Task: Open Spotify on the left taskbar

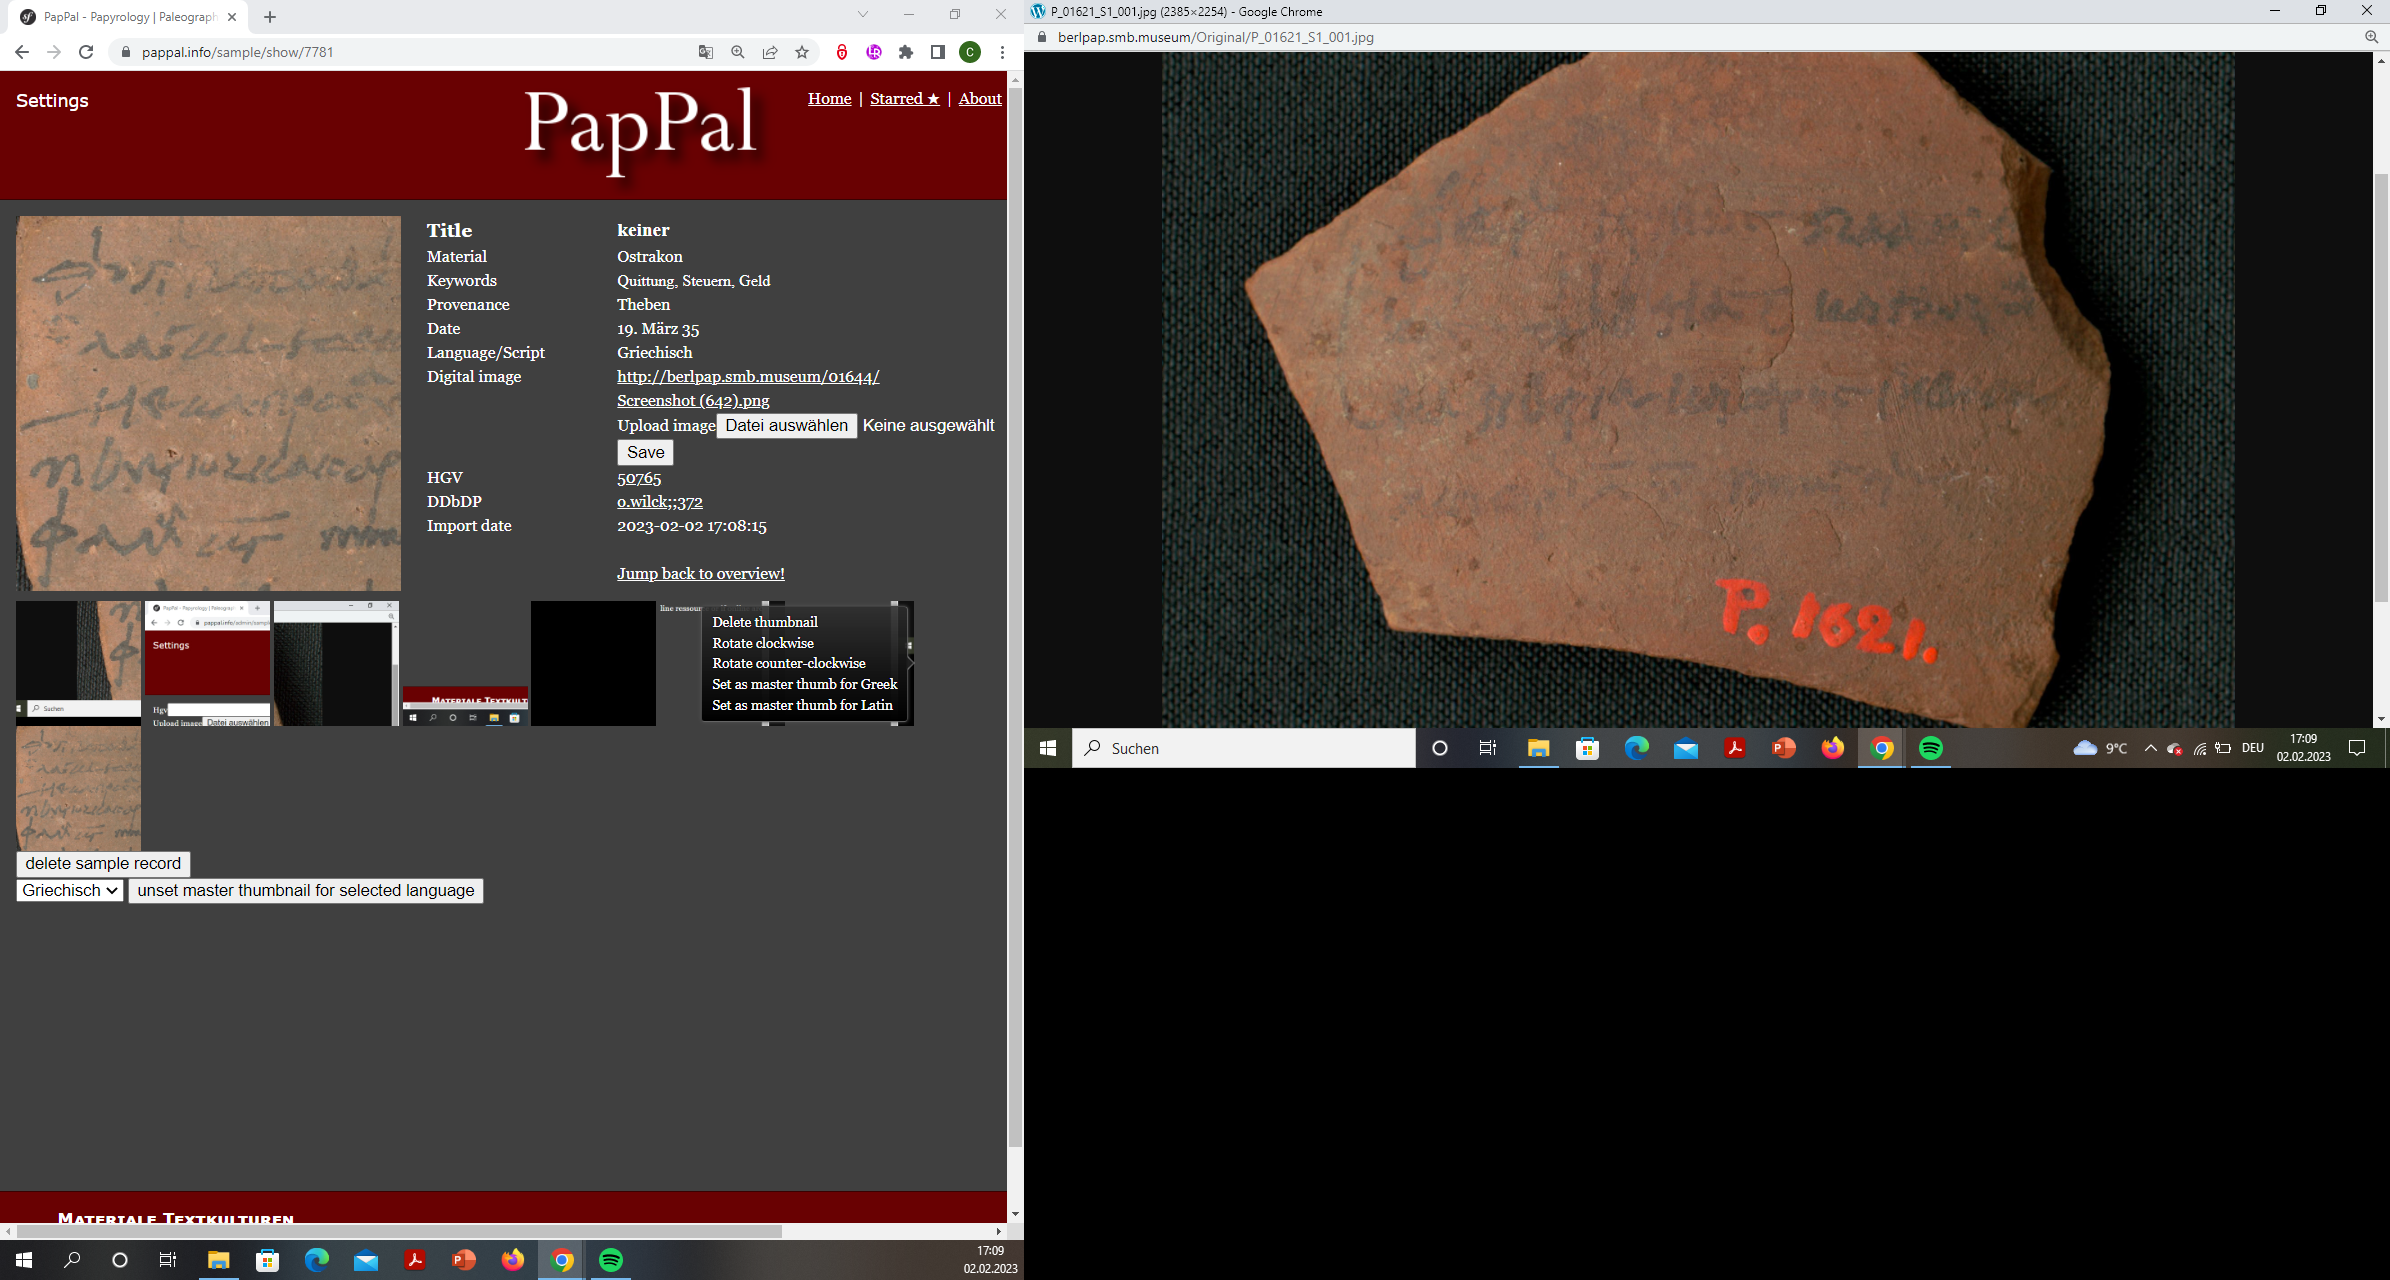Action: (611, 1260)
